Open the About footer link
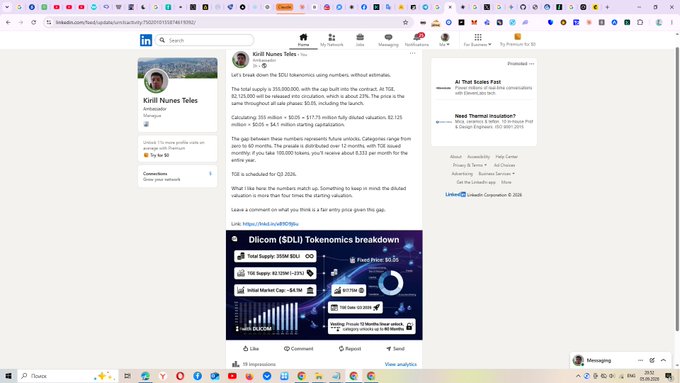Image resolution: width=680 pixels, height=383 pixels. (455, 157)
